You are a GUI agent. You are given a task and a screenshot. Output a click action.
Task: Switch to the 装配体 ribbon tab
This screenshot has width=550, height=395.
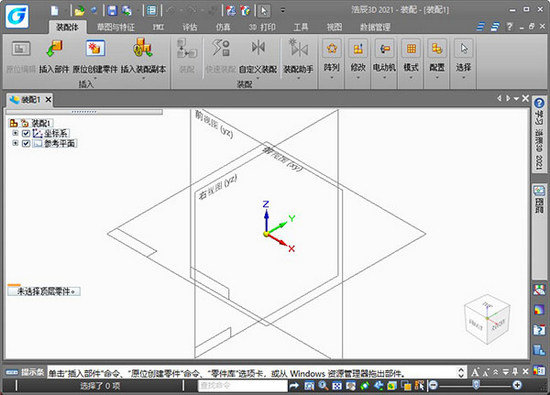click(x=67, y=27)
